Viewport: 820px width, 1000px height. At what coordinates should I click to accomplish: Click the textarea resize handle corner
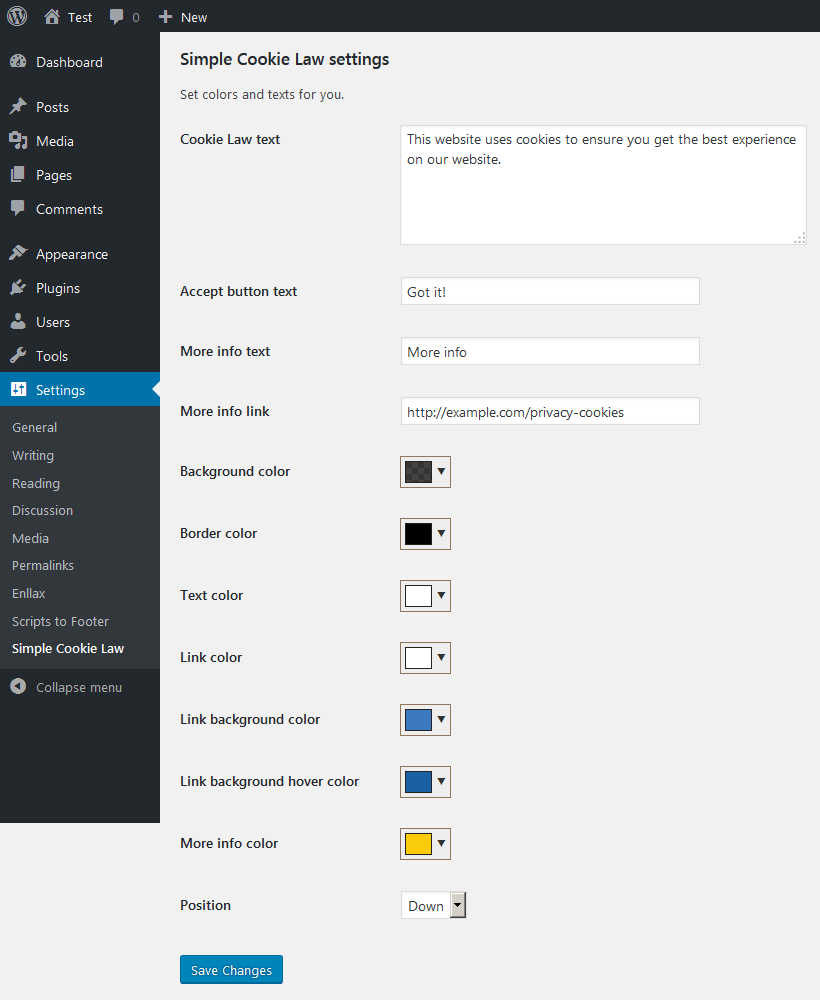(800, 238)
